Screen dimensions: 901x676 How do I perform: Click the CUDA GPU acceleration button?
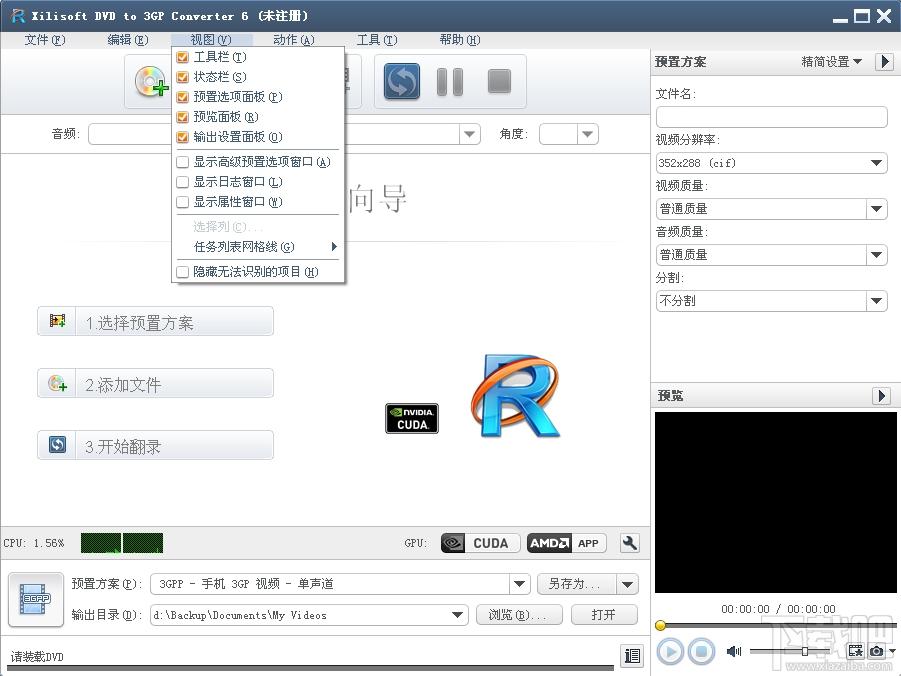(x=480, y=543)
